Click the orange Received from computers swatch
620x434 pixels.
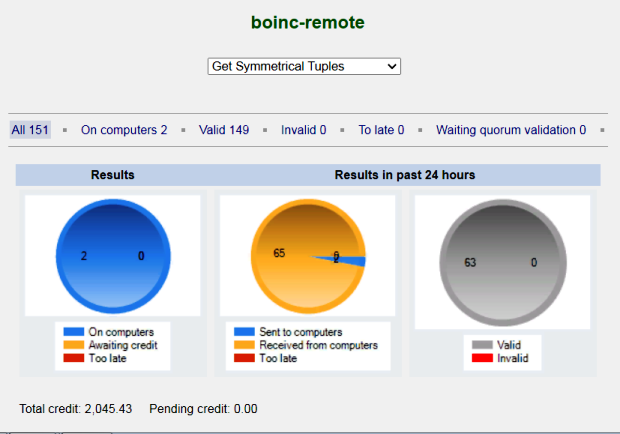244,345
